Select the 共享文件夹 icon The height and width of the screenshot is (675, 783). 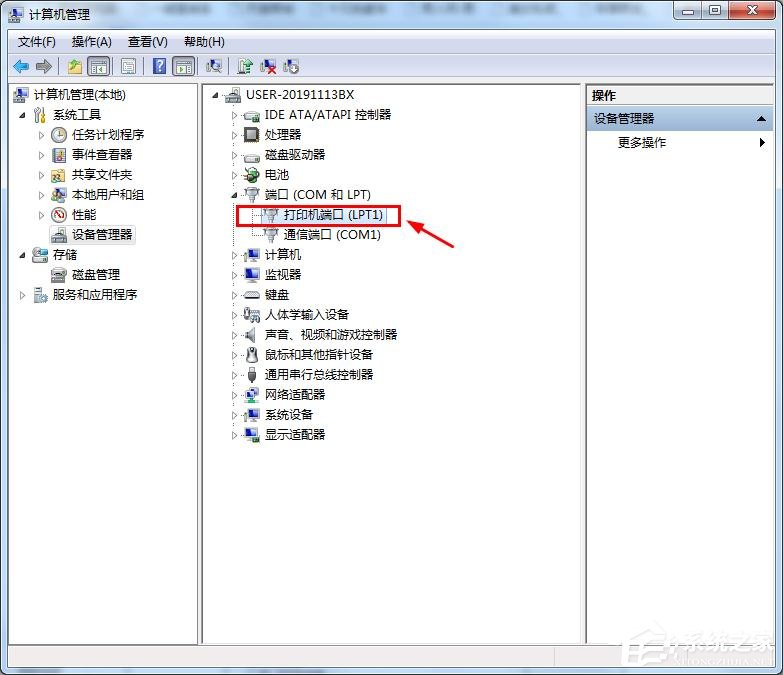point(59,175)
